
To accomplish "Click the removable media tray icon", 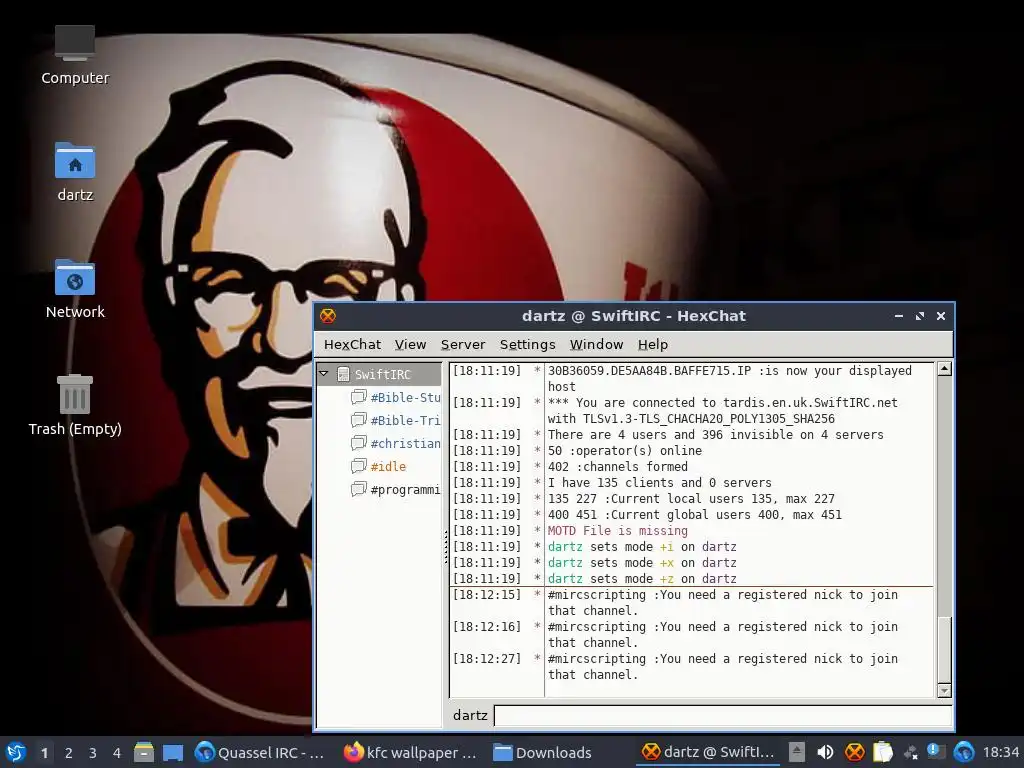I will 796,752.
